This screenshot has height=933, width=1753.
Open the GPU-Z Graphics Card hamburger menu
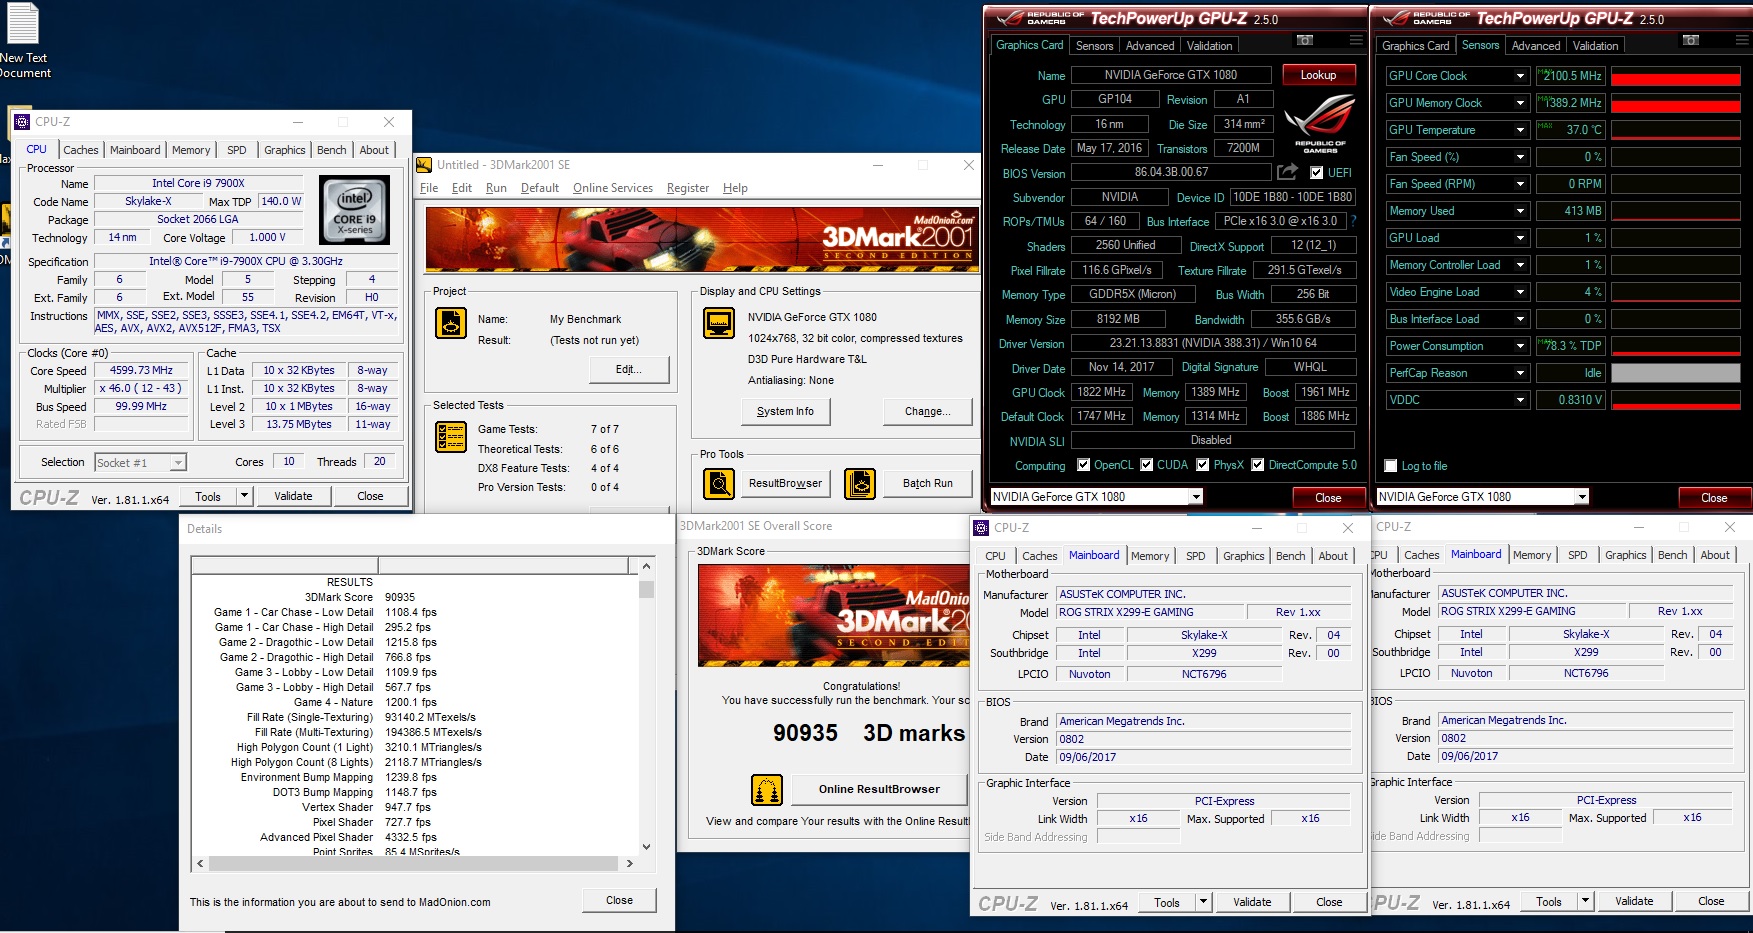(1356, 40)
